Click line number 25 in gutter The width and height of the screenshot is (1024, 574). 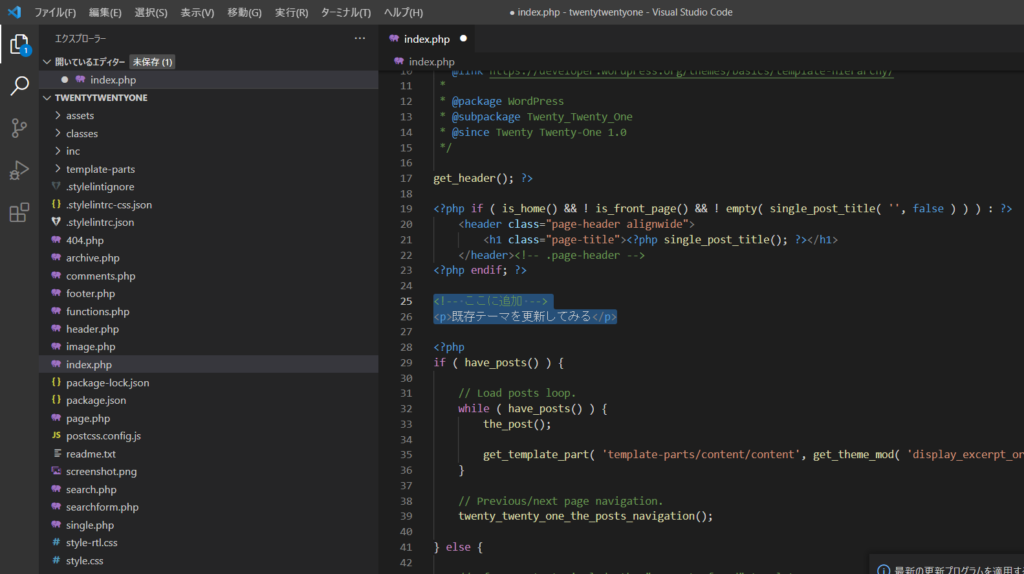pyautogui.click(x=406, y=301)
